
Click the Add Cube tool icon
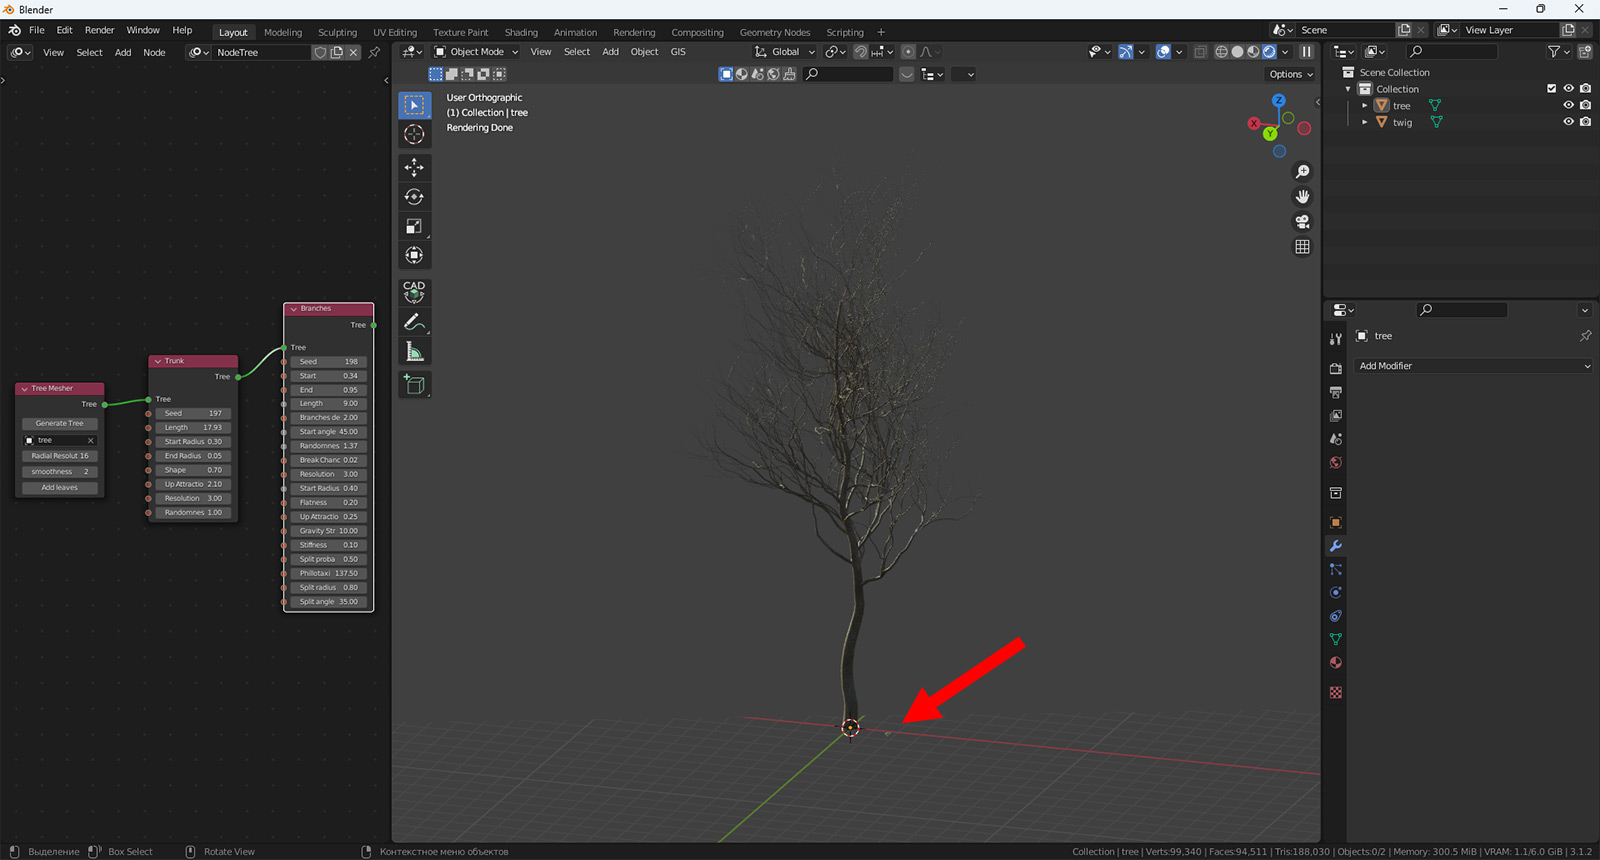tap(414, 384)
